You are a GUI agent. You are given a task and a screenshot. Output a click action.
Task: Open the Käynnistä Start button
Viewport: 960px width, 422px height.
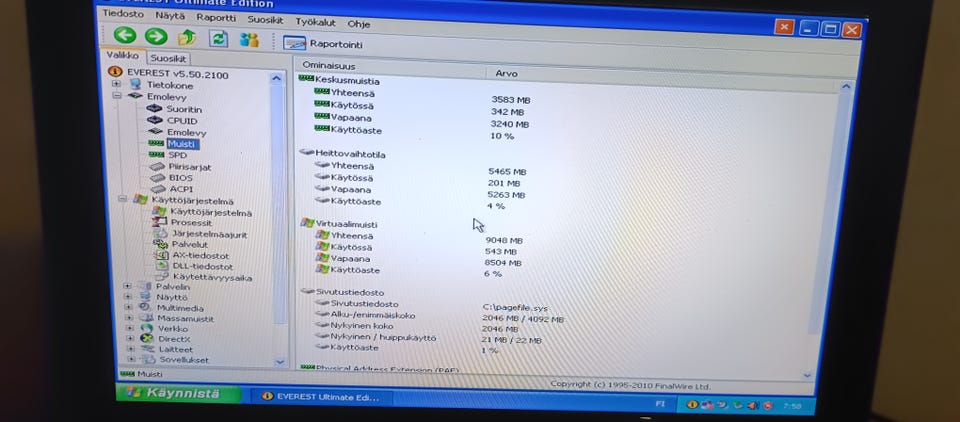point(178,393)
